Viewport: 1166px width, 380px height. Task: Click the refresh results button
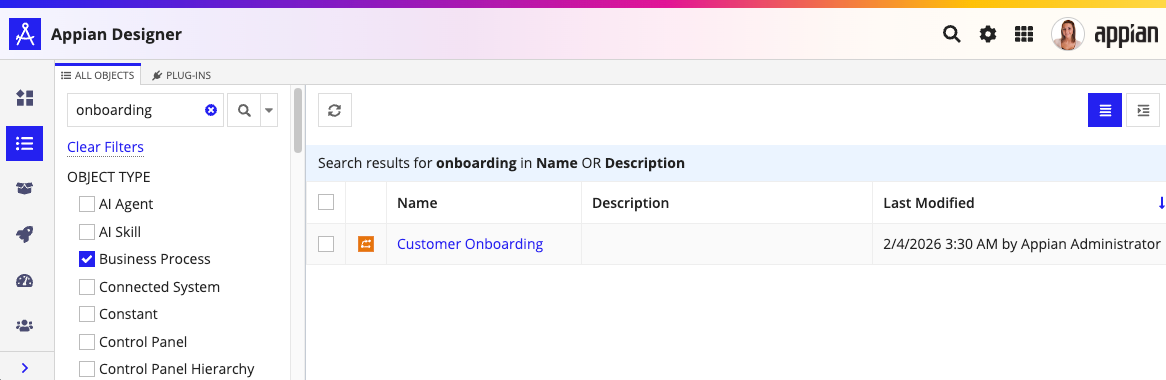click(335, 110)
